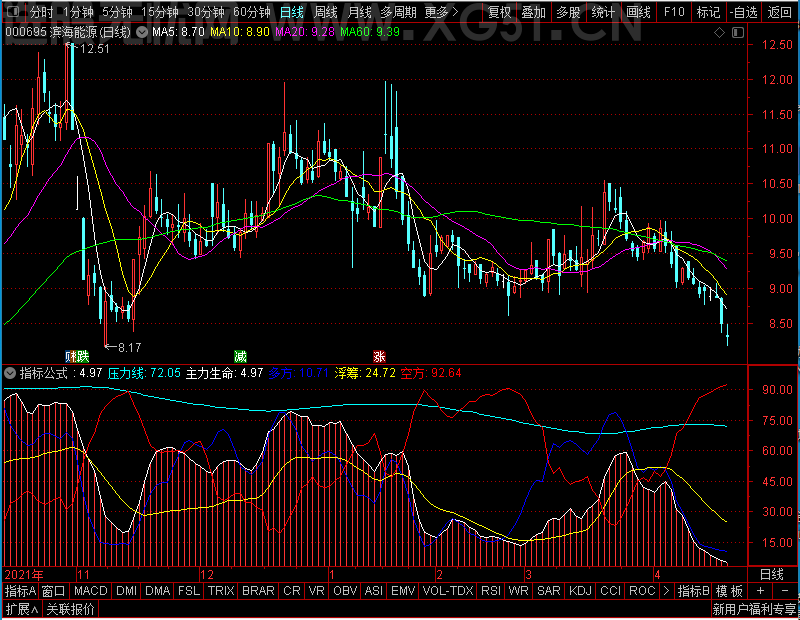The width and height of the screenshot is (800, 620).
Task: Select the 30分钟 period
Action: click(x=206, y=12)
